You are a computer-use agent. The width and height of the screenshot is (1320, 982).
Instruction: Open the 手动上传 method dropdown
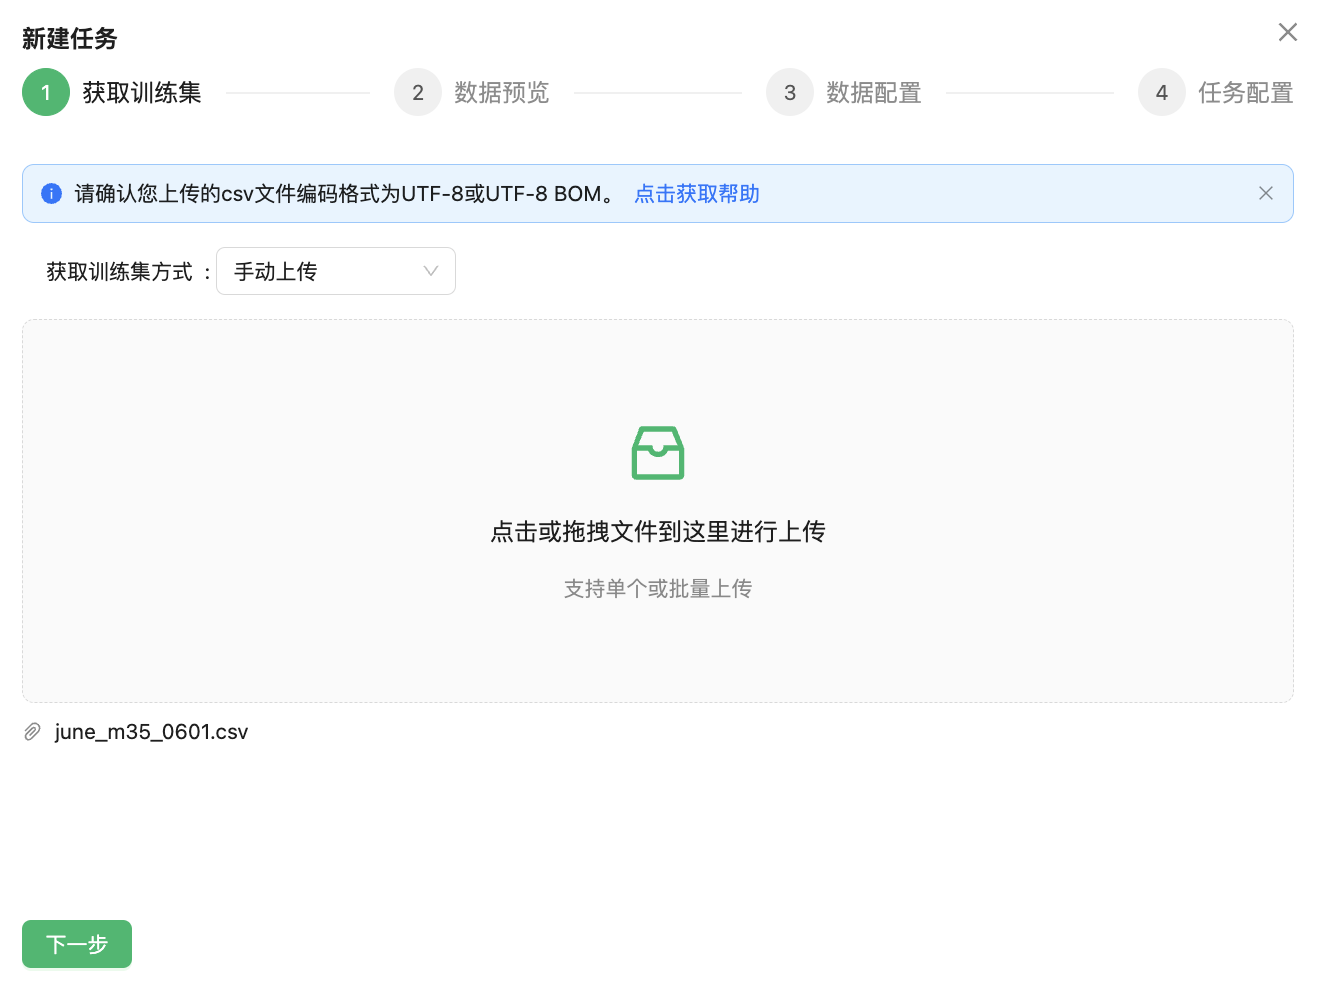point(320,272)
